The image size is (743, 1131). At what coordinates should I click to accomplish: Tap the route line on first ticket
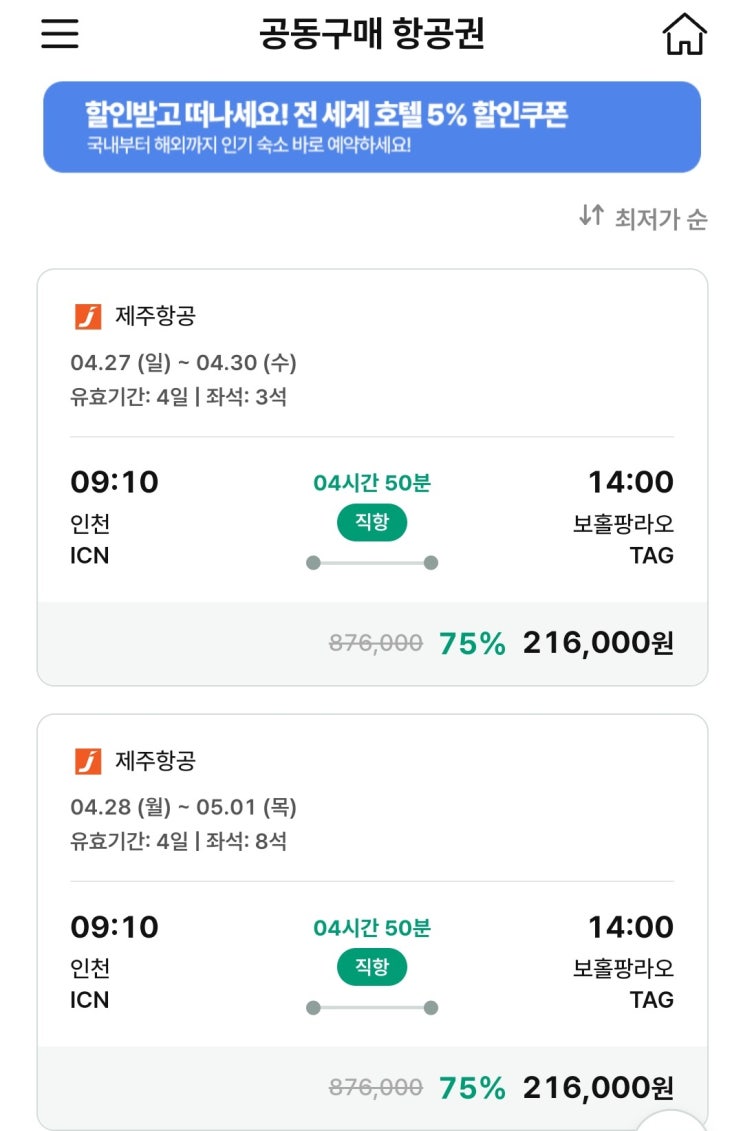[372, 563]
